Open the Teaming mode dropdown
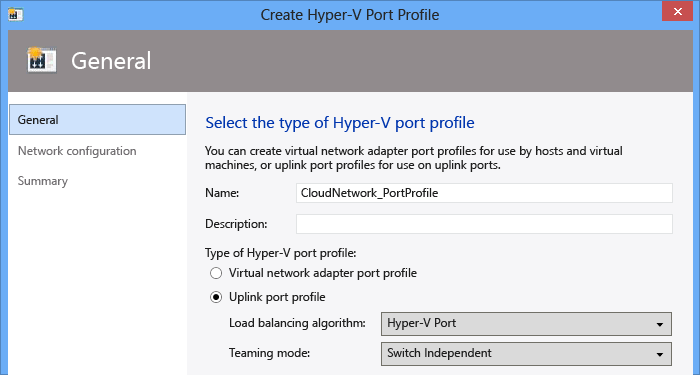700x375 pixels. [x=526, y=354]
